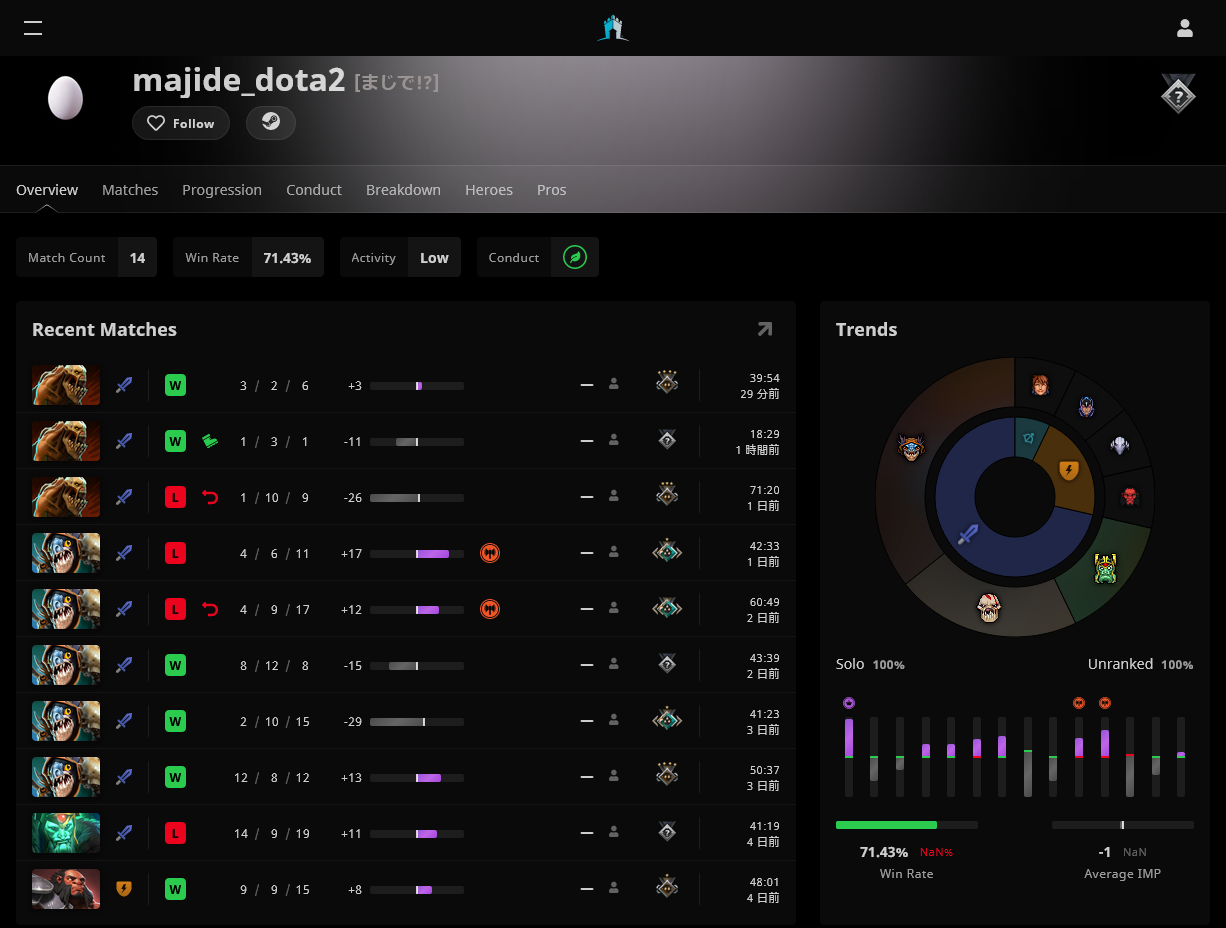Click the 71:20 match duration
Screen dimensions: 1226x928
click(765, 490)
